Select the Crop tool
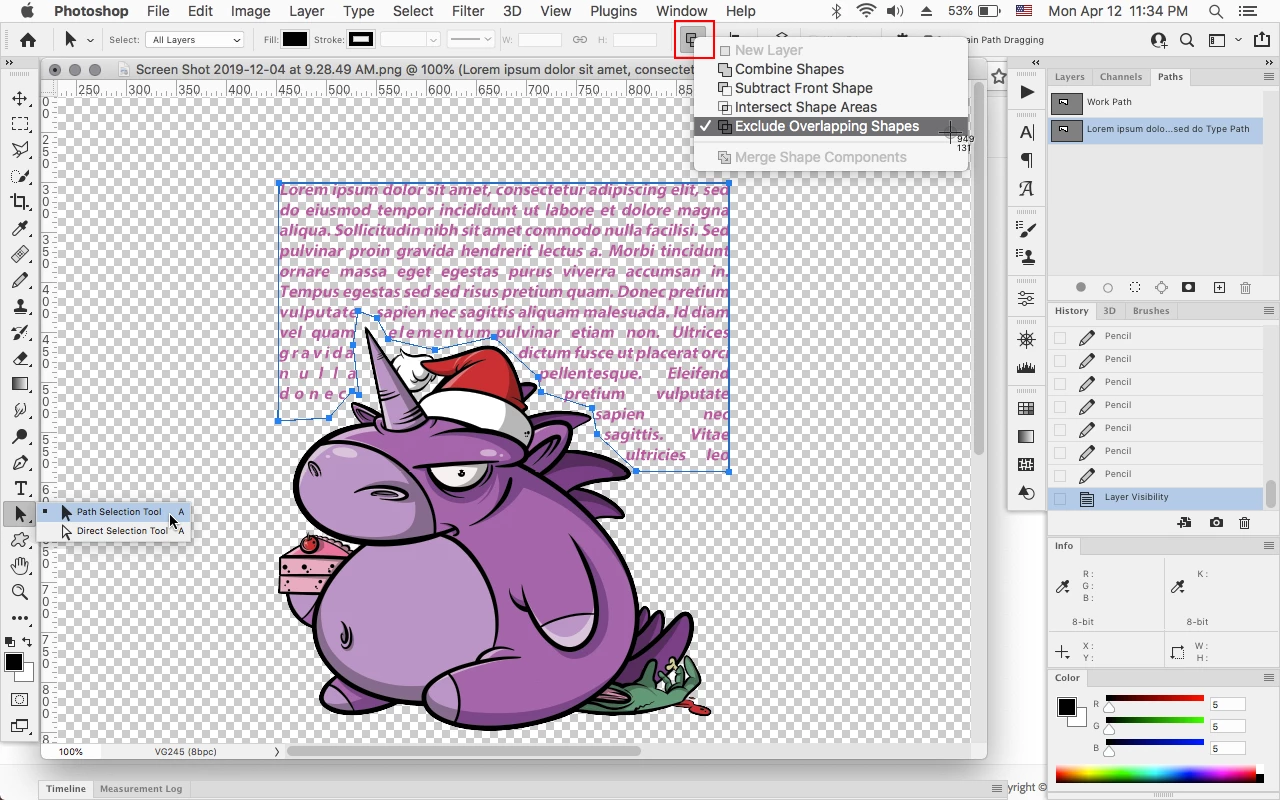The width and height of the screenshot is (1280, 800). (x=20, y=202)
